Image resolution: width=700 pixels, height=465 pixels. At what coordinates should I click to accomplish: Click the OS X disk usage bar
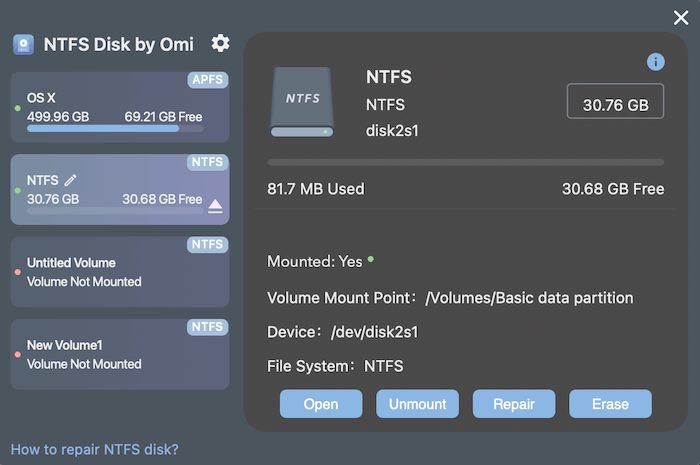115,129
